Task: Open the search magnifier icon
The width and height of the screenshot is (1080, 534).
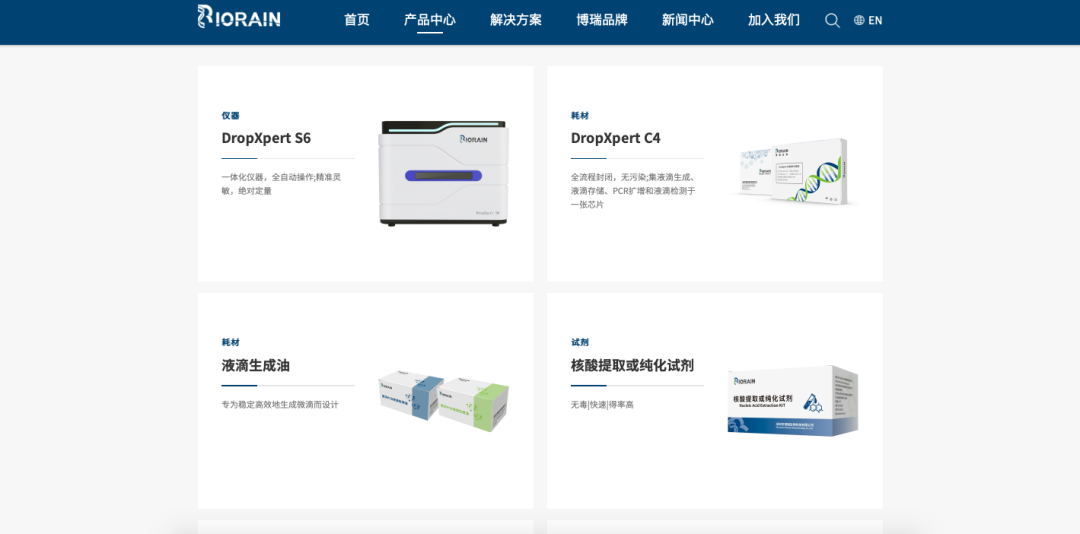Action: 832,21
